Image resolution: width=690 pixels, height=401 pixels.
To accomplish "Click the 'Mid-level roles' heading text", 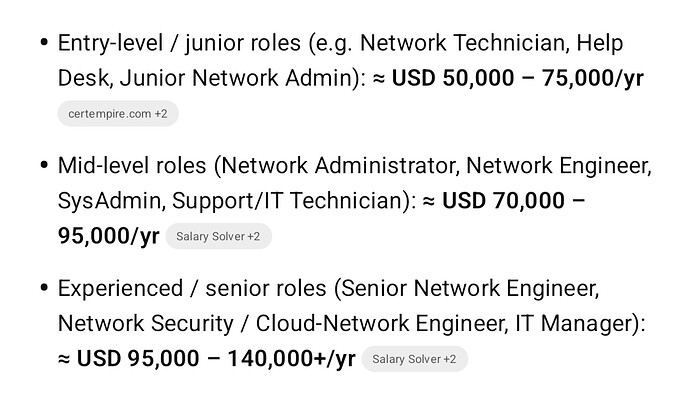I will tap(133, 166).
